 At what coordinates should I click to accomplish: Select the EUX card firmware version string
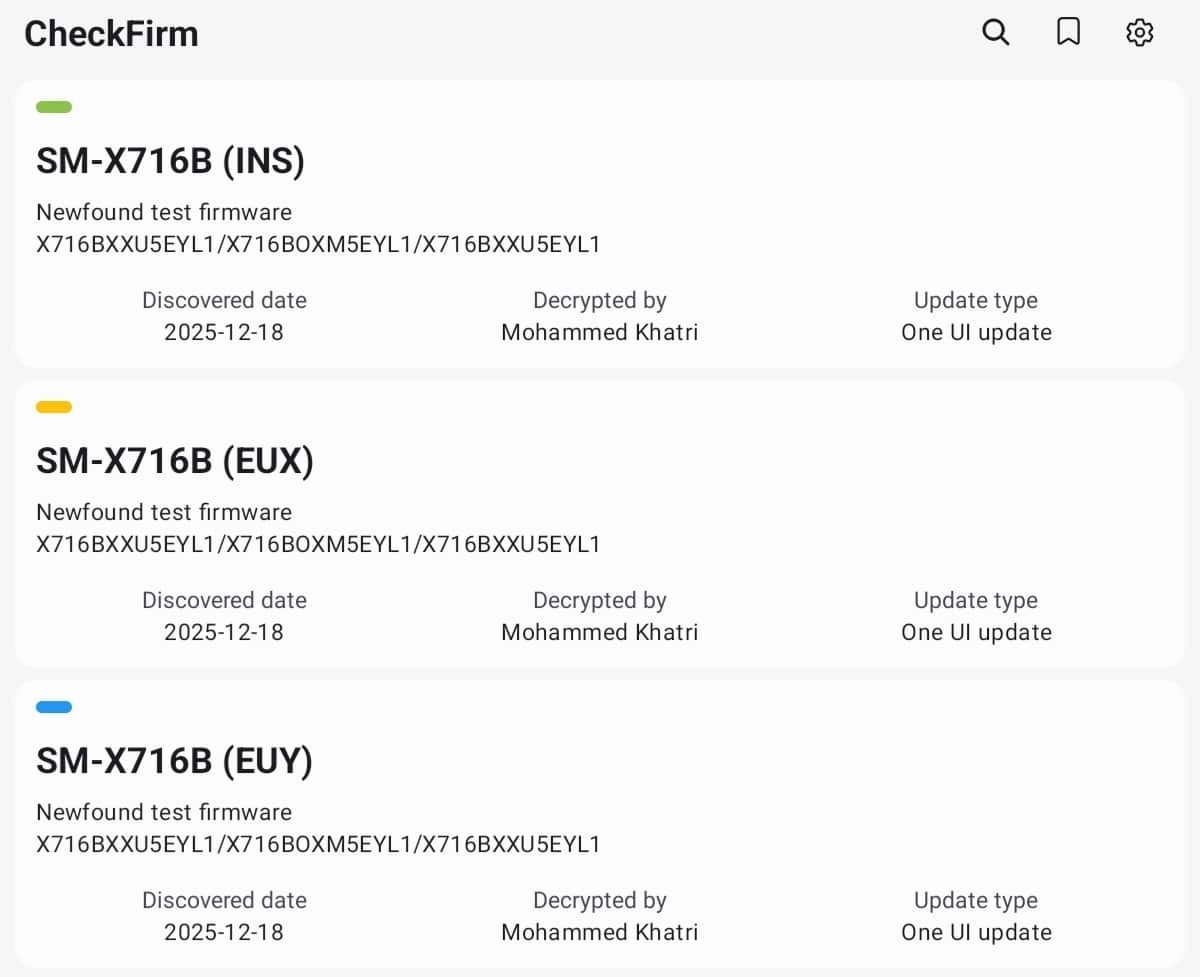(318, 544)
